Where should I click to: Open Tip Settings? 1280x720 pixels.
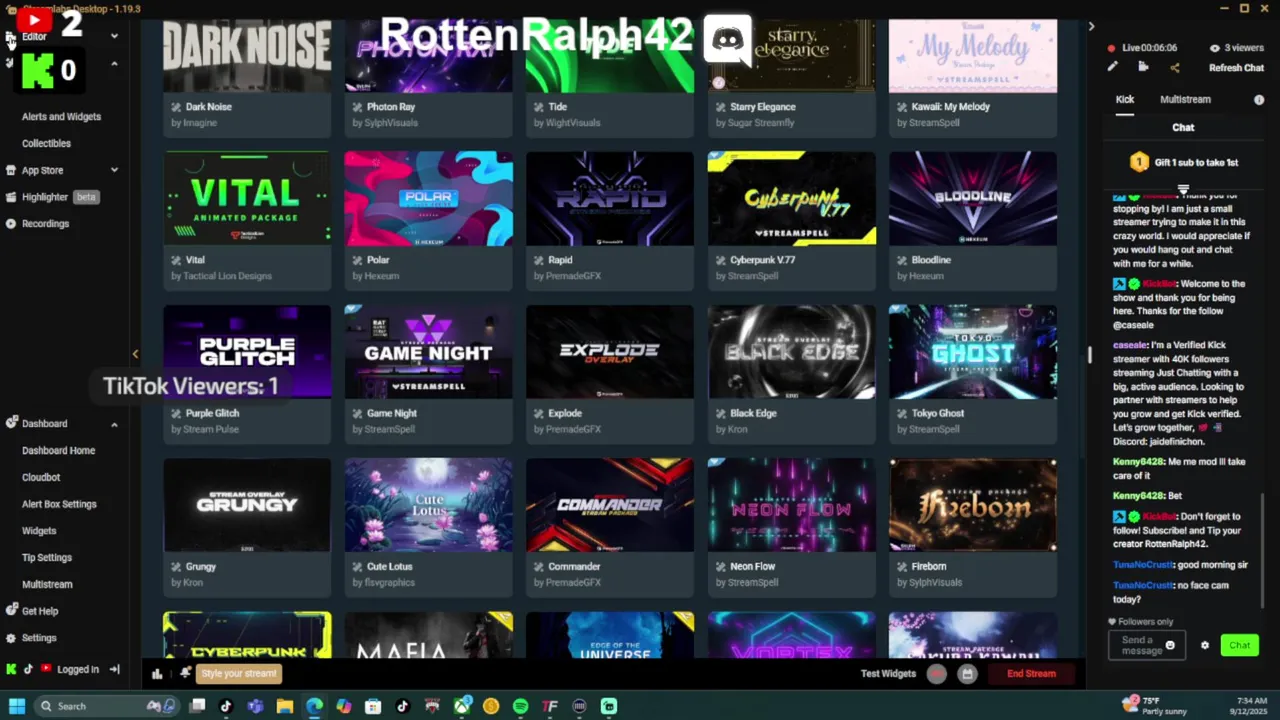click(47, 558)
